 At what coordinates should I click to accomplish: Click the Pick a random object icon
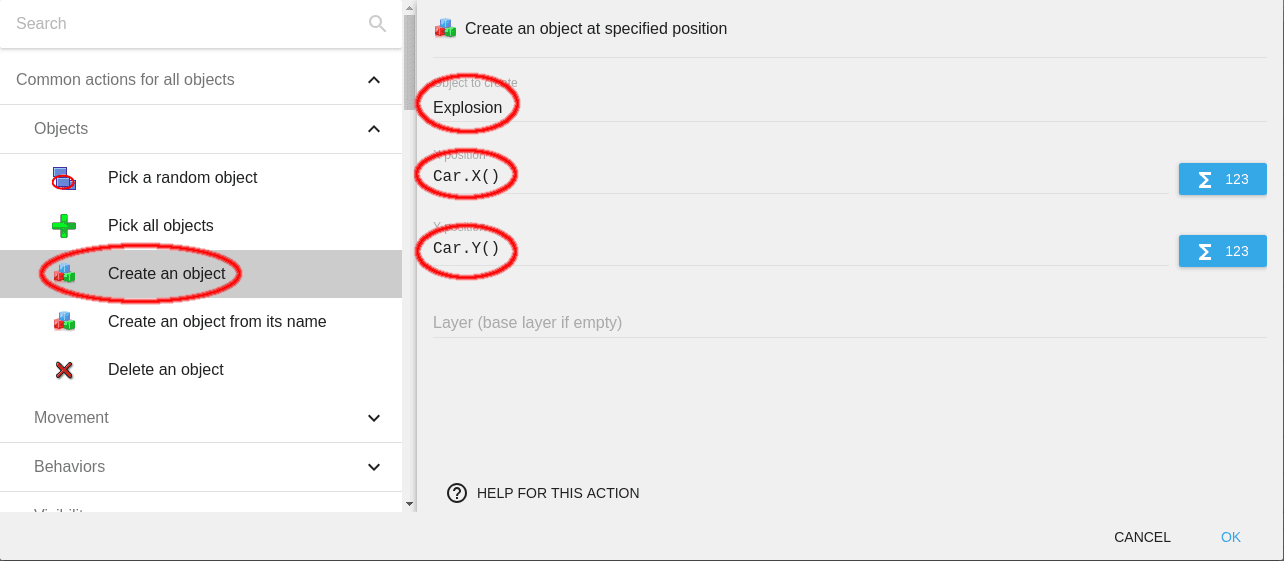[x=64, y=178]
